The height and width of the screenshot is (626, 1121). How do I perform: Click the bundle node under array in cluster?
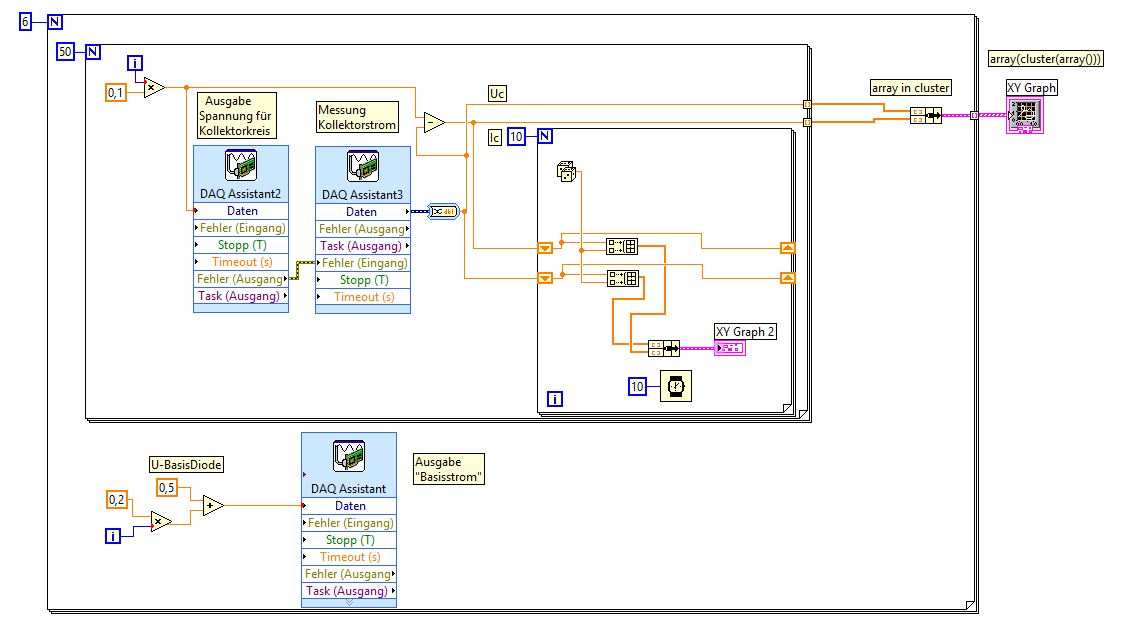[926, 115]
